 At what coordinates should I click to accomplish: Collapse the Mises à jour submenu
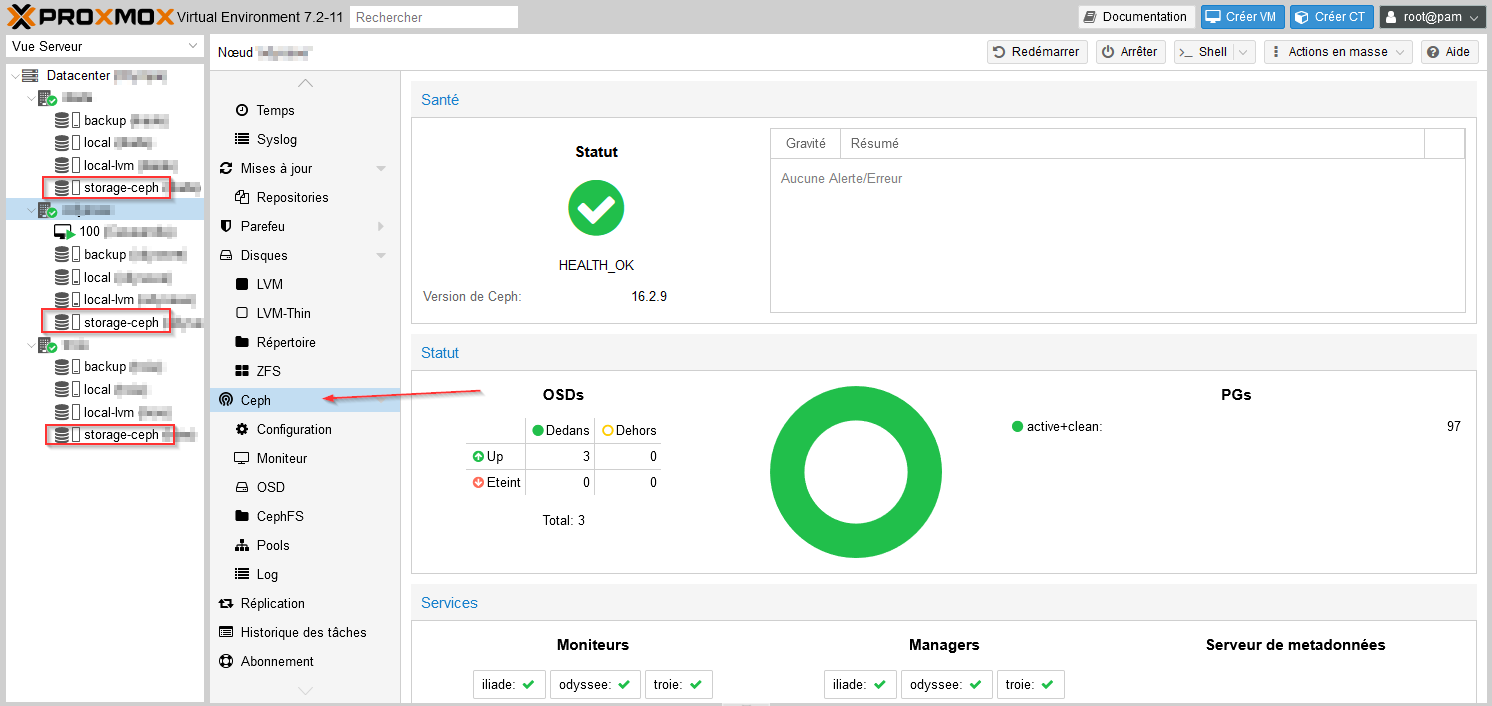click(381, 168)
